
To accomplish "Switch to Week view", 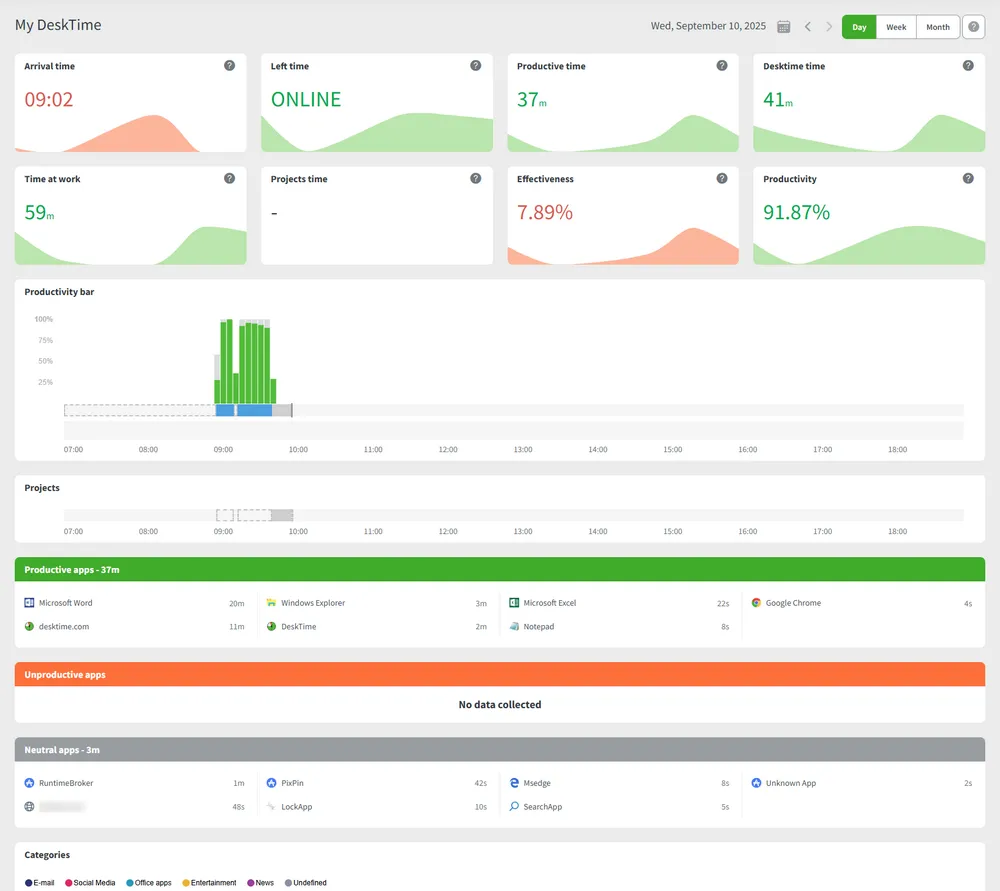I will (x=896, y=27).
